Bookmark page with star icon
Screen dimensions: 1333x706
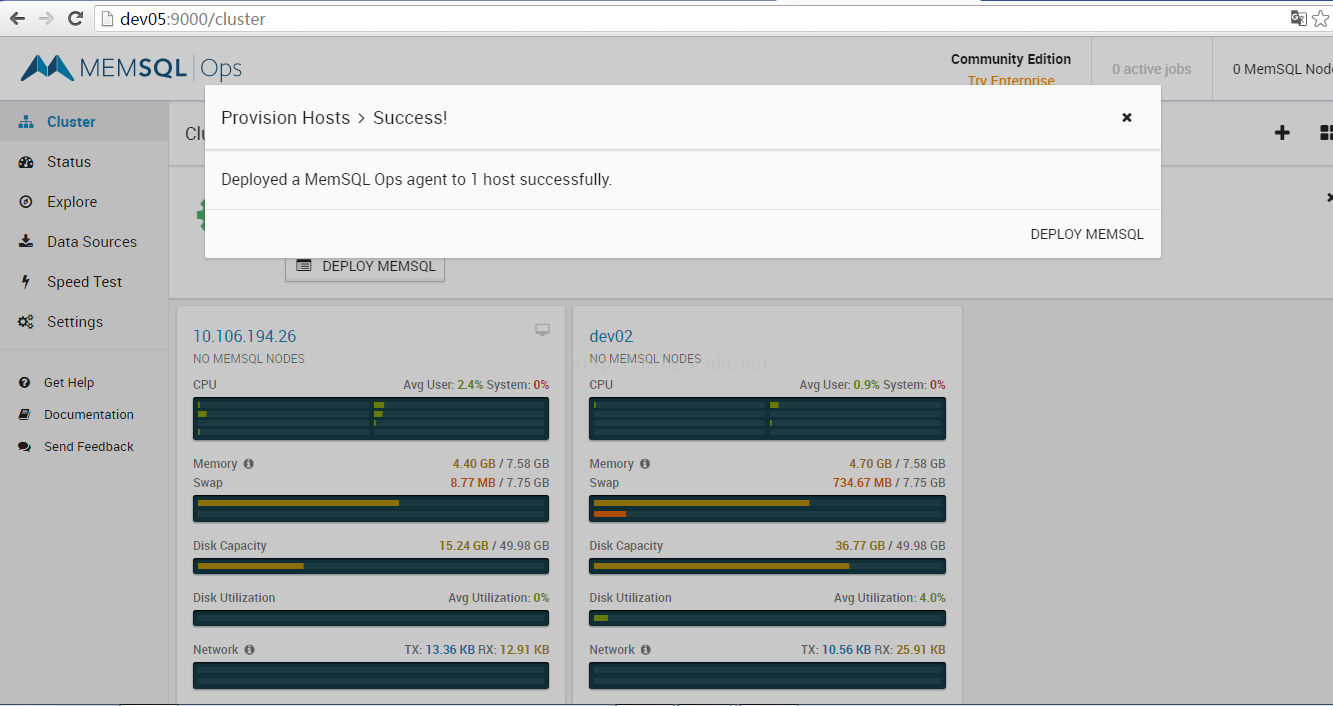pos(1321,18)
